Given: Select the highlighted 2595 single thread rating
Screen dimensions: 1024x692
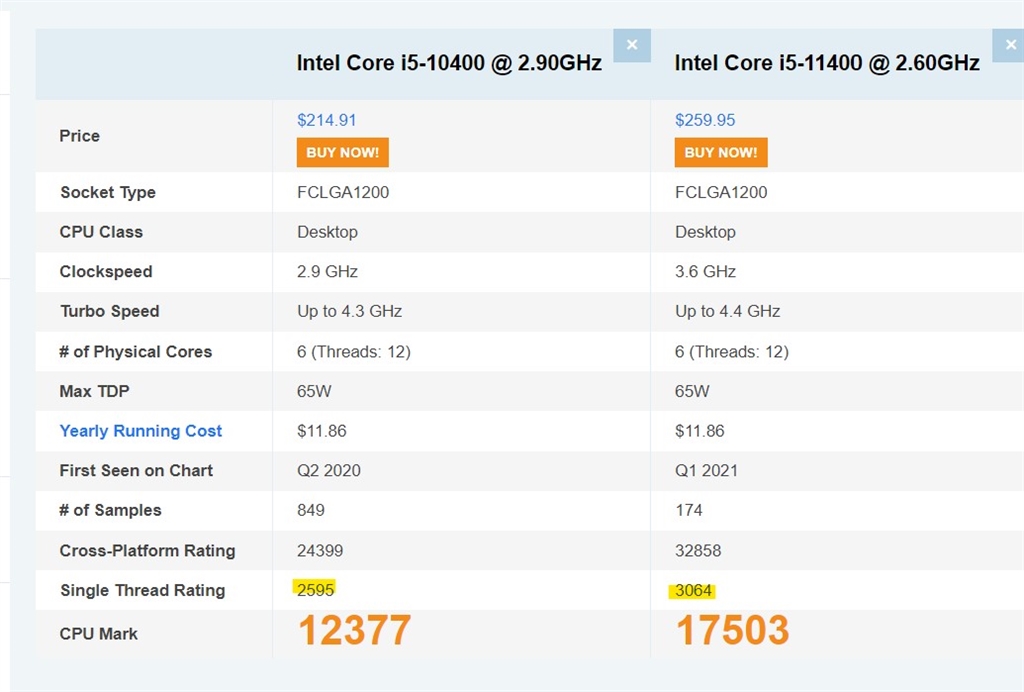Looking at the screenshot, I should point(315,590).
